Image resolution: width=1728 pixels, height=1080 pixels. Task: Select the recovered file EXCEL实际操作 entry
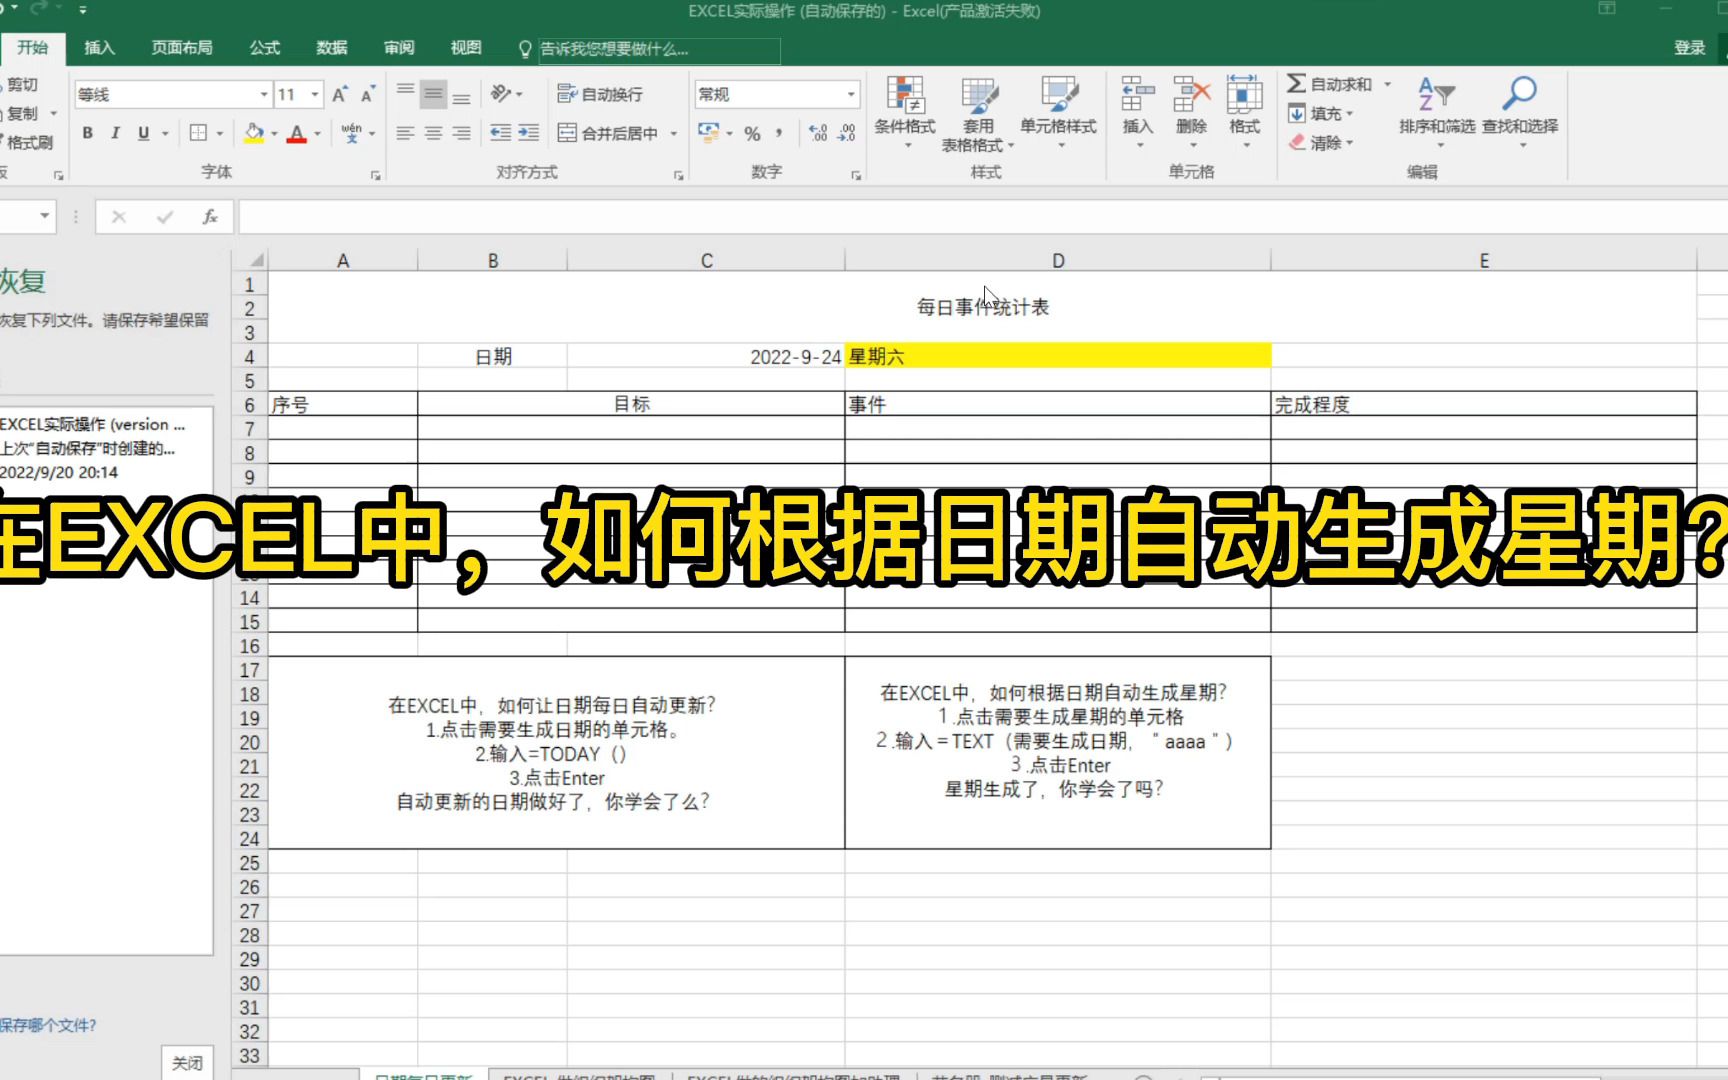[105, 448]
